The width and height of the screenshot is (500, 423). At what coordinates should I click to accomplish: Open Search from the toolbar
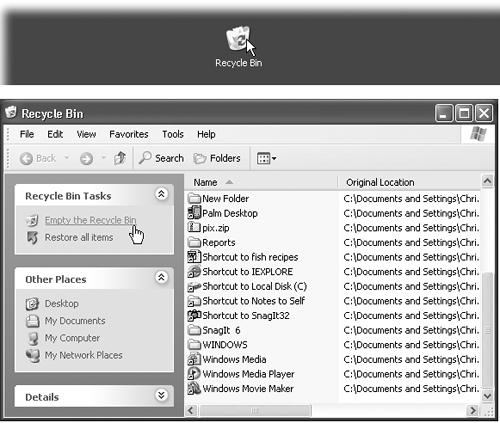pos(161,158)
